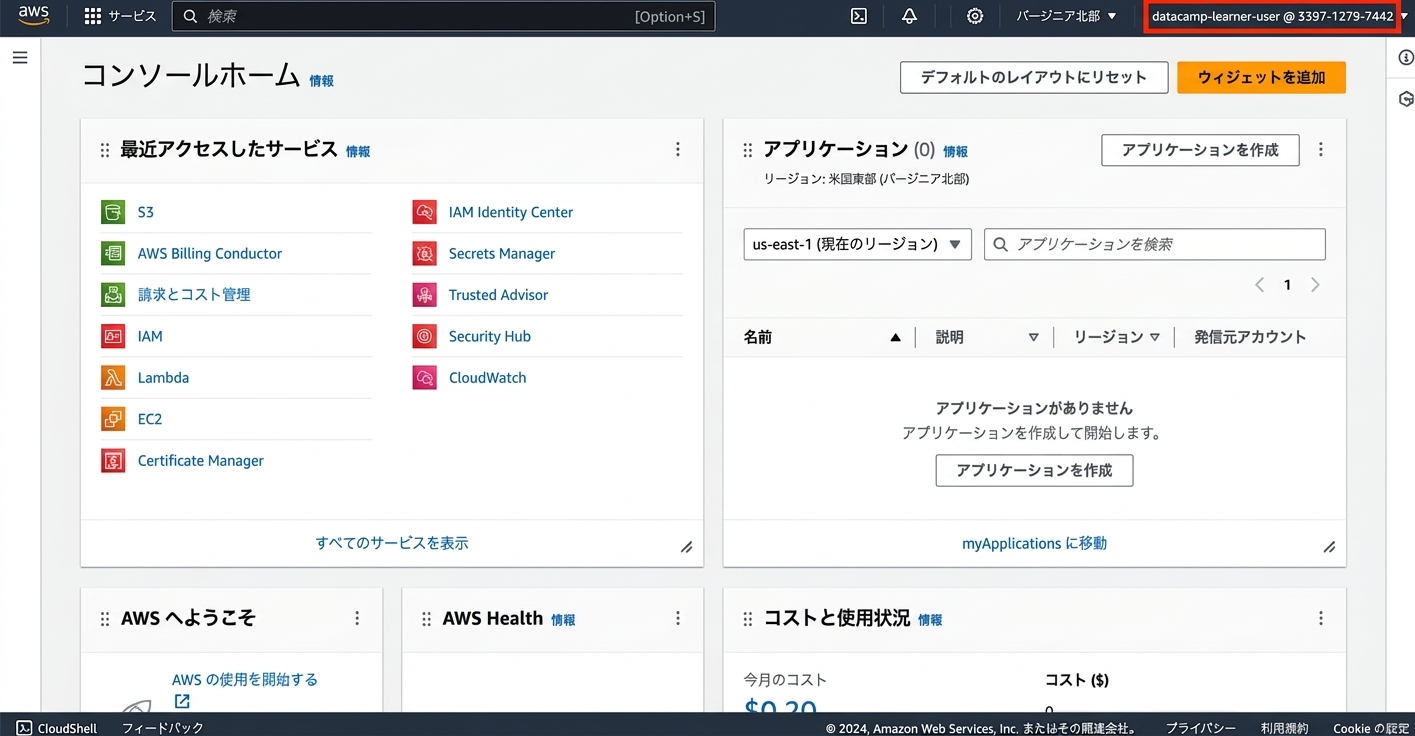This screenshot has width=1415, height=736.
Task: Click the external link icon under AWS の使用を開始する
Action: (x=182, y=702)
